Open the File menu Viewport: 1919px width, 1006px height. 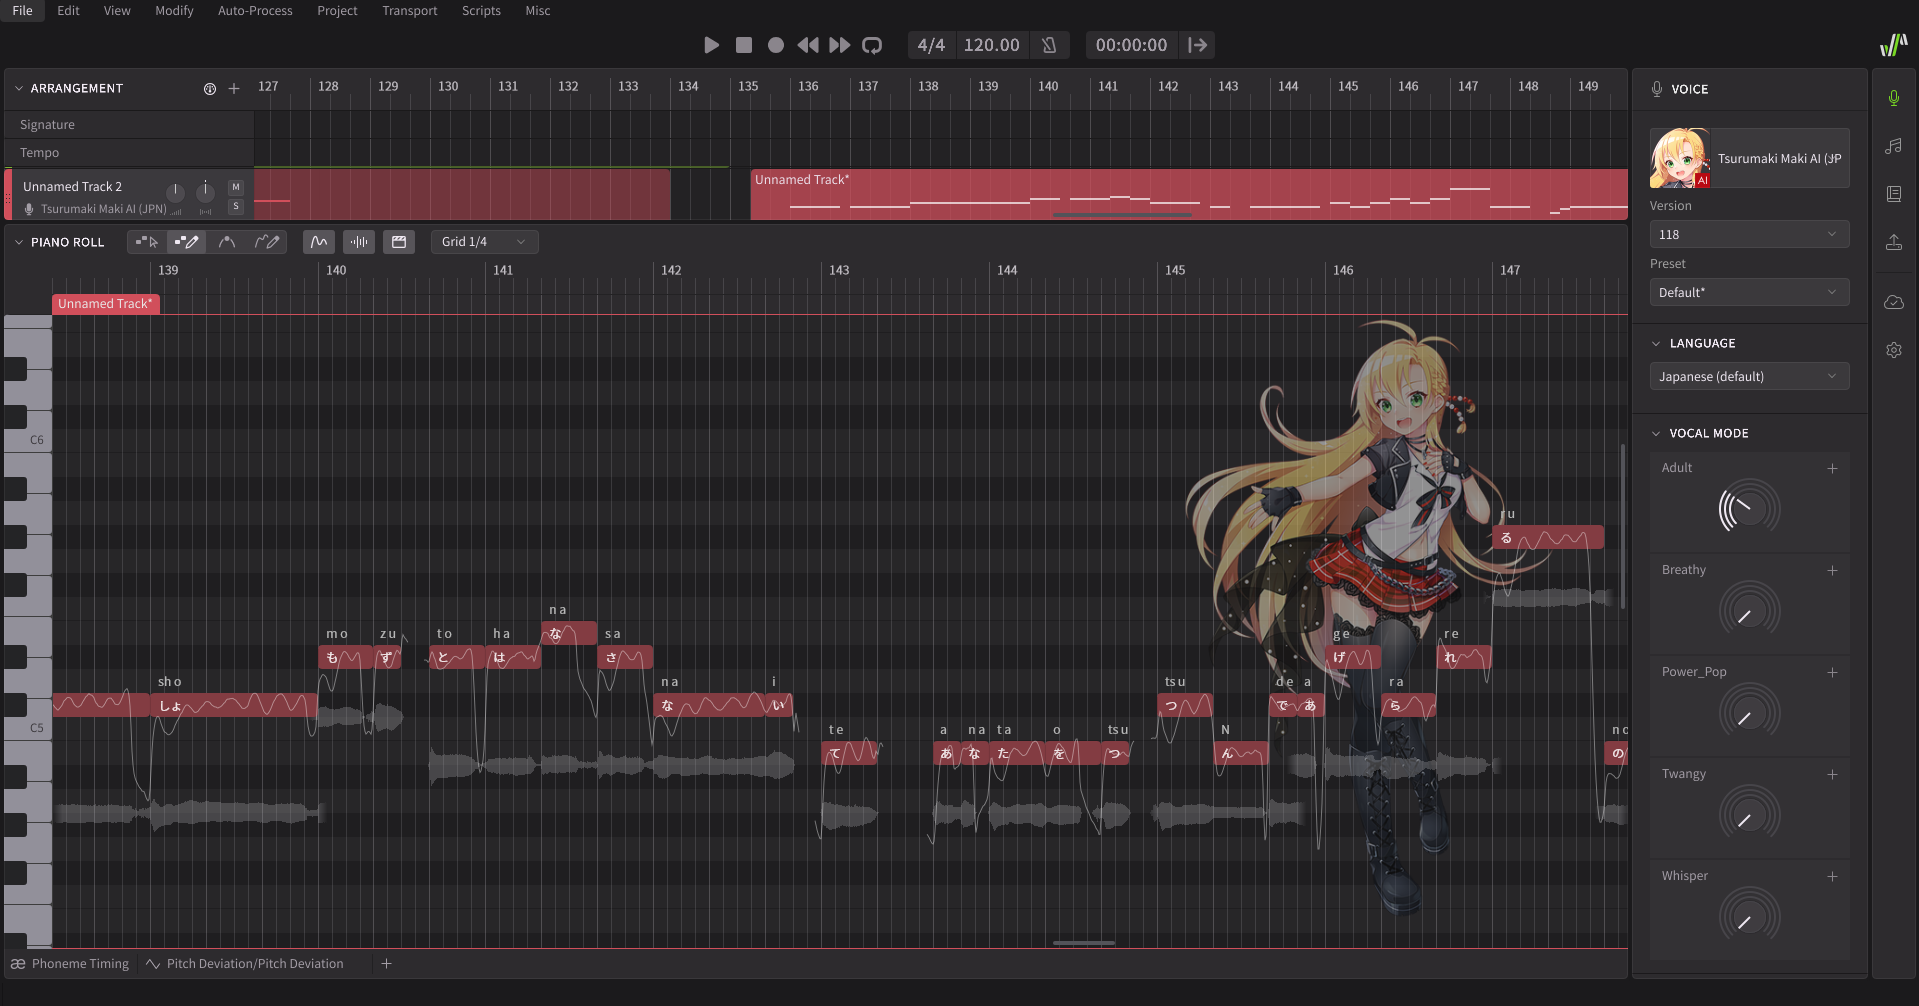point(22,11)
